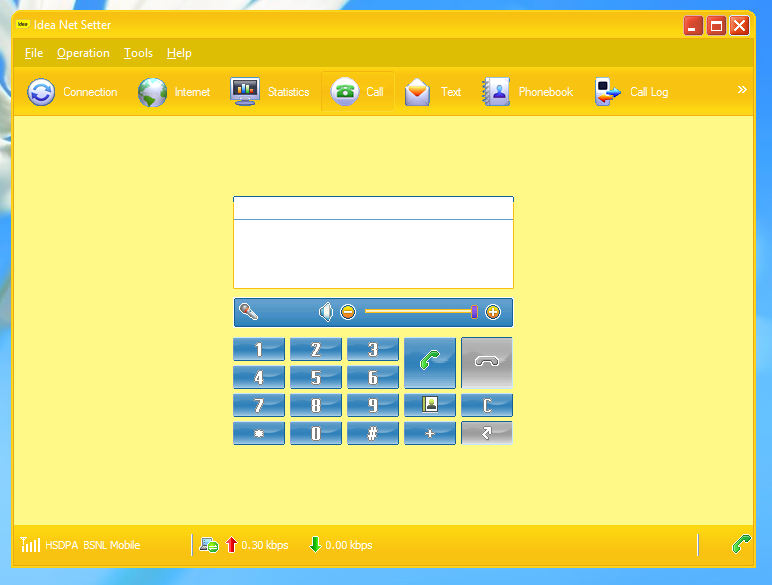Dial digit 2 on keypad
The width and height of the screenshot is (772, 585).
click(x=316, y=349)
